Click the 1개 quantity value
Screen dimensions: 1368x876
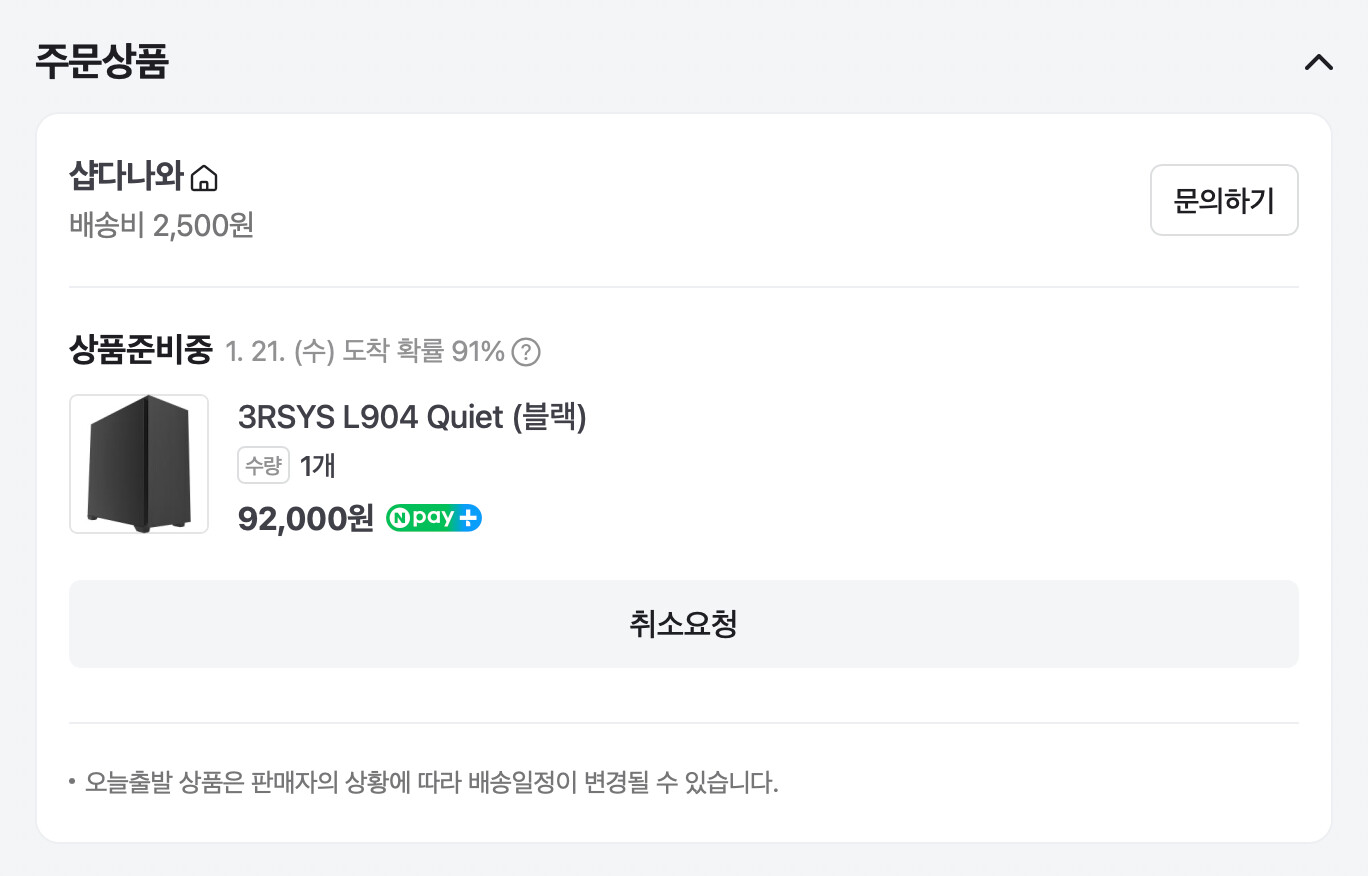(317, 465)
